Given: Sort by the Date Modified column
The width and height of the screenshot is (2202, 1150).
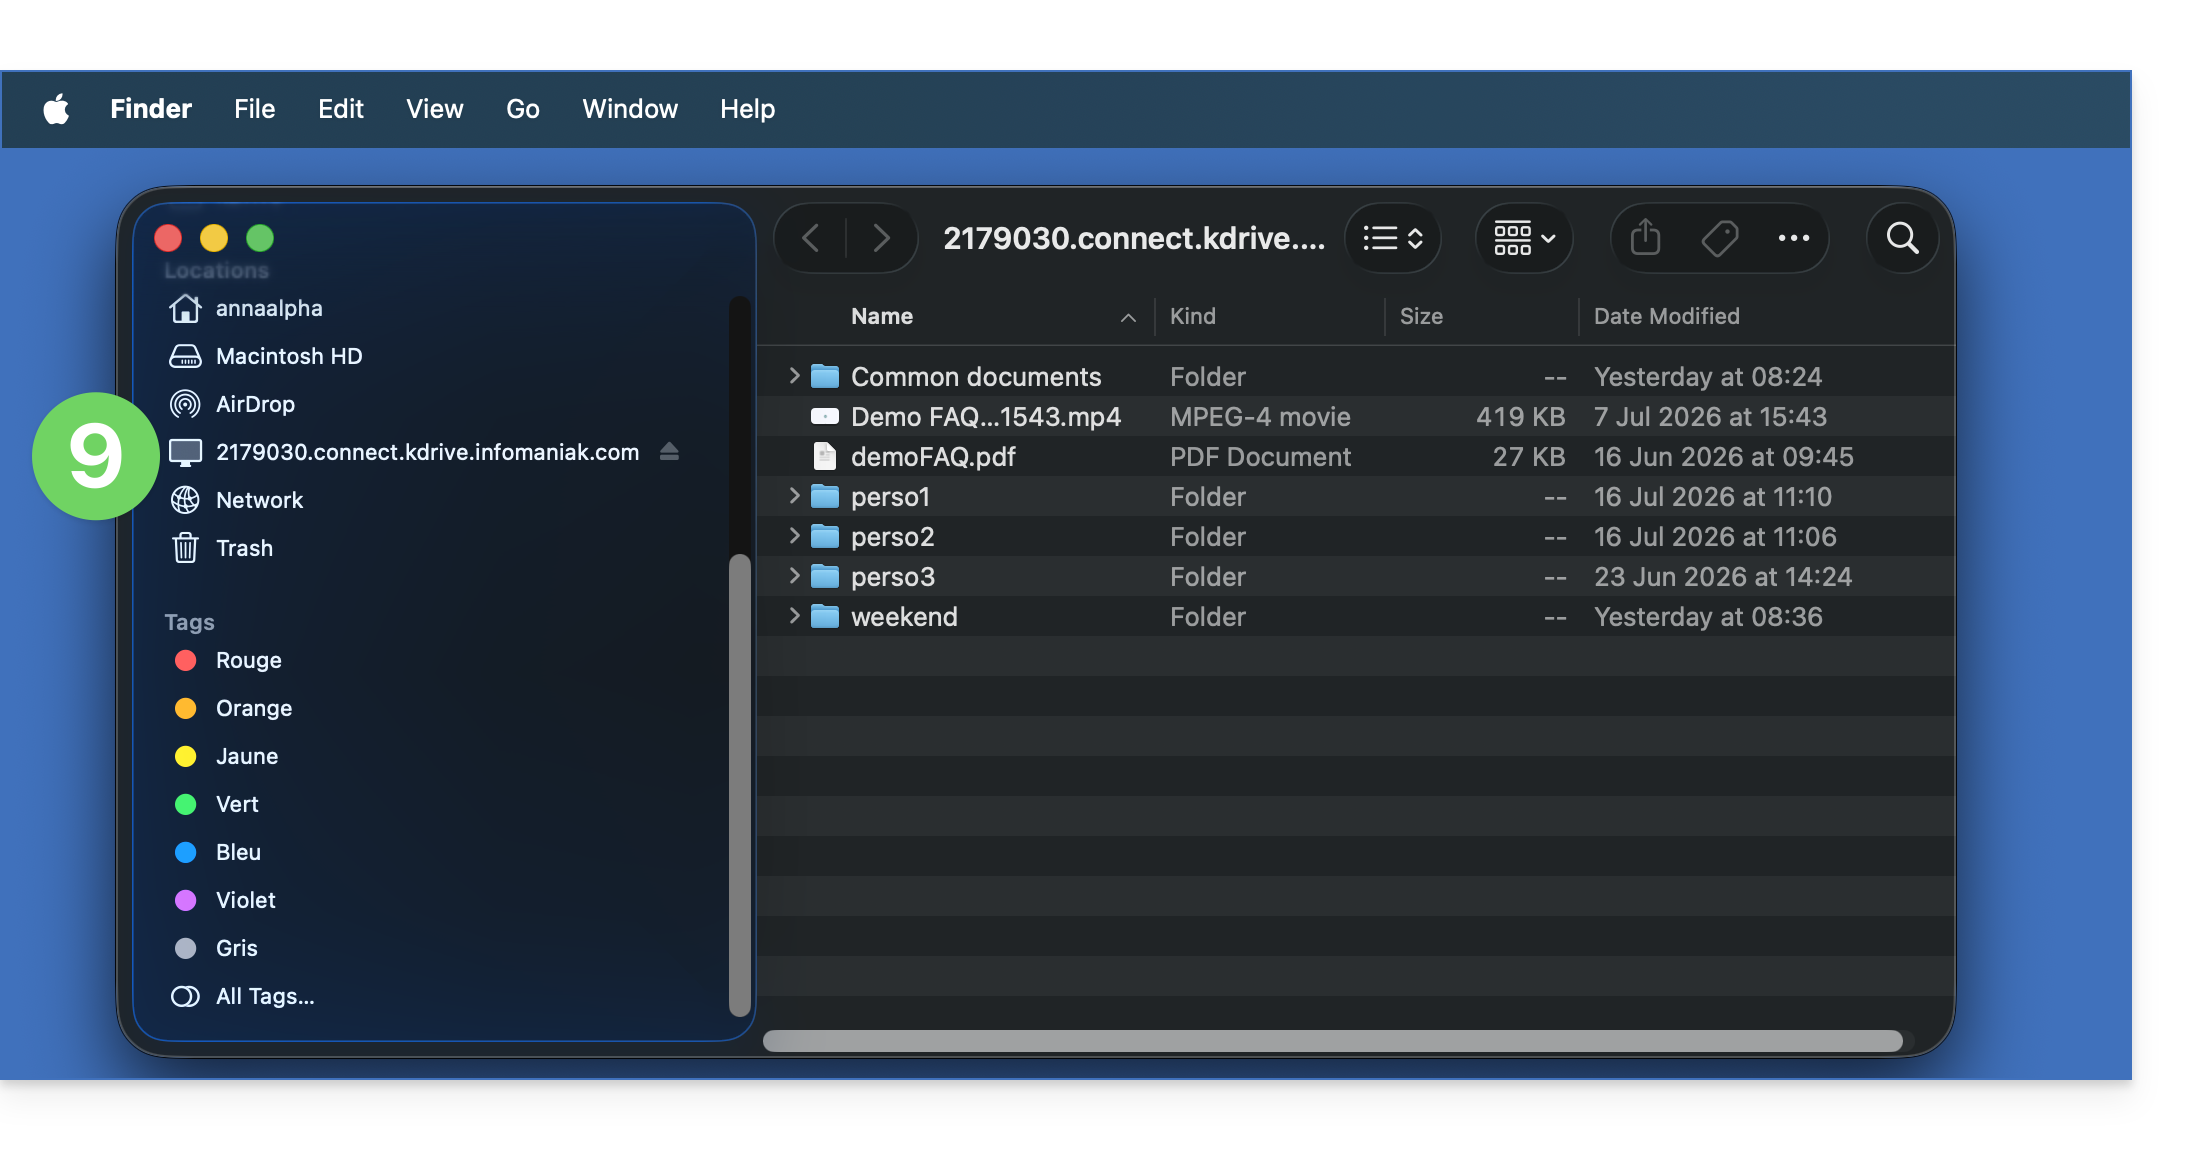Looking at the screenshot, I should pyautogui.click(x=1666, y=316).
